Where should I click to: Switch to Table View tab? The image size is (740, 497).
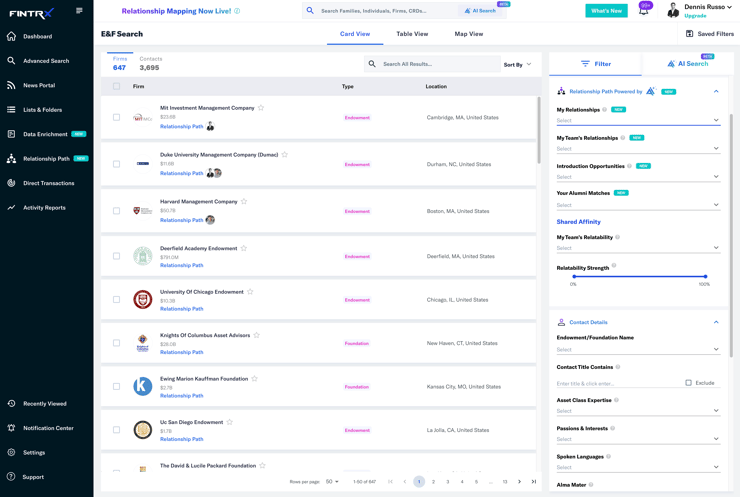coord(412,34)
